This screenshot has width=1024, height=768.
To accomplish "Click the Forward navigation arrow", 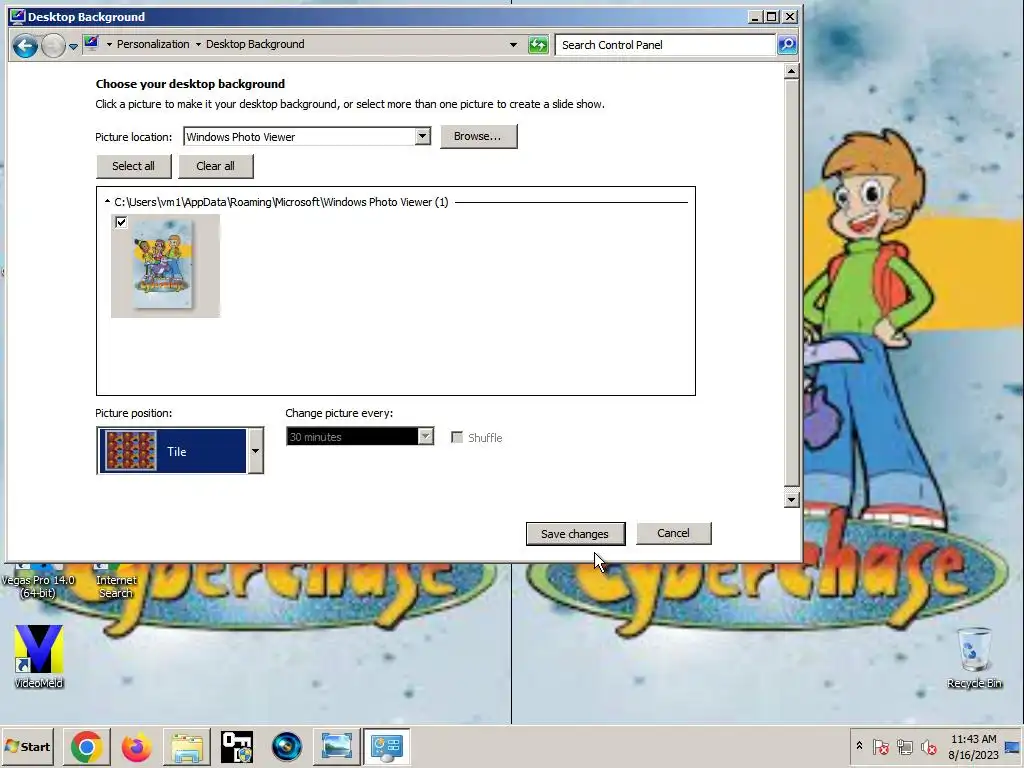I will click(54, 46).
